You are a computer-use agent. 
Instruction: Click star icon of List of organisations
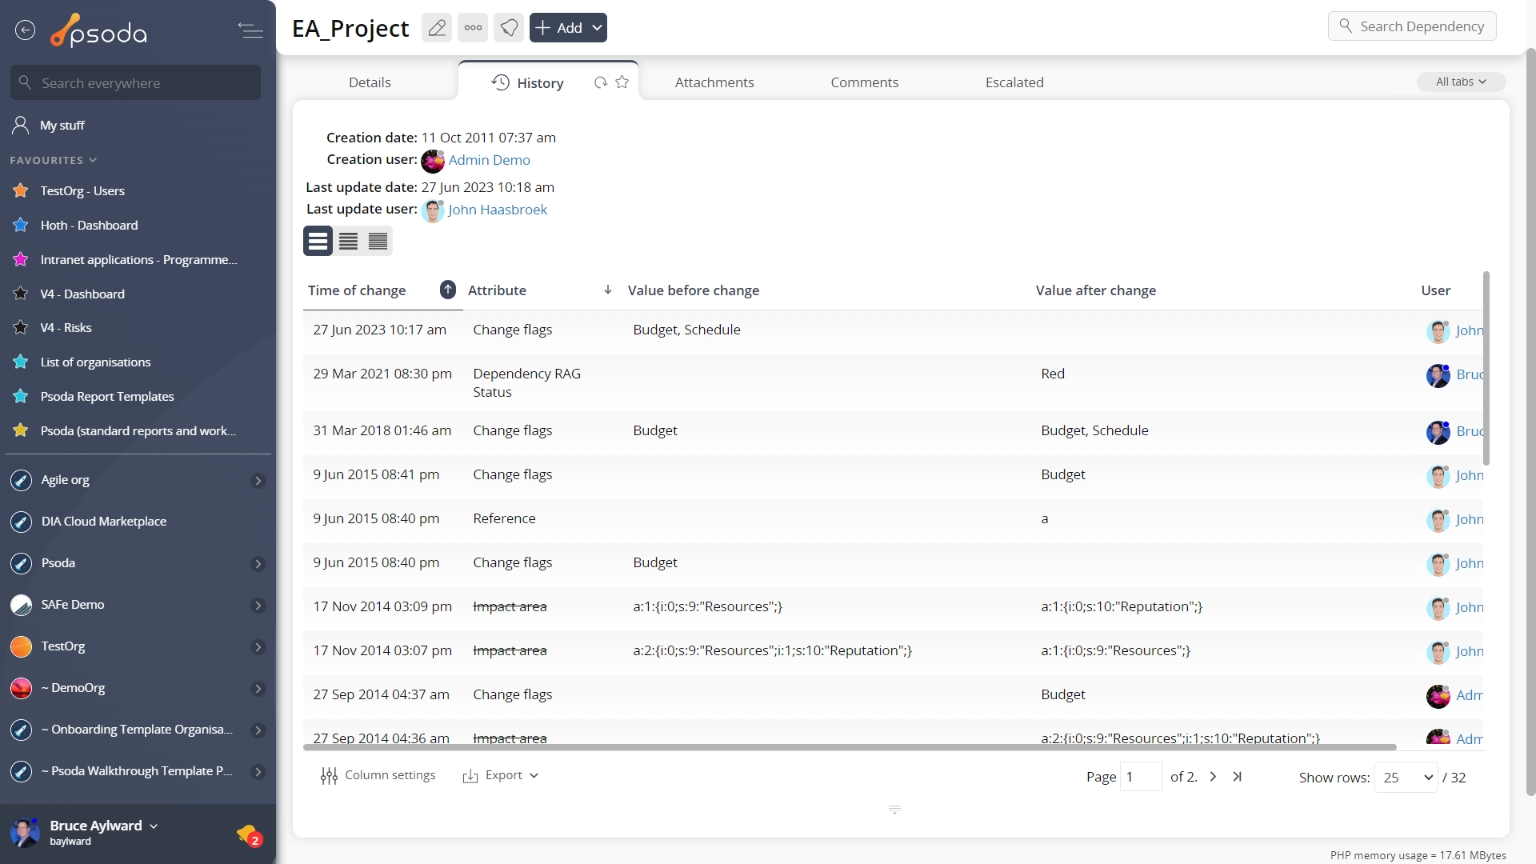pos(20,362)
